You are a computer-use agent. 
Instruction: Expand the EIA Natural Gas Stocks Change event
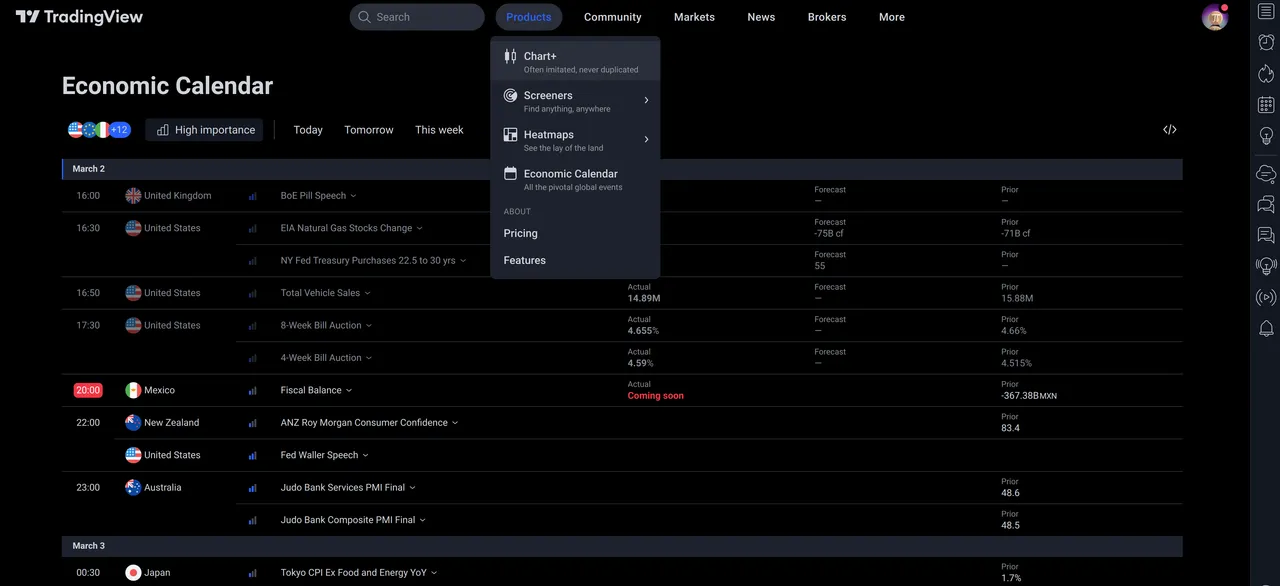(x=419, y=228)
